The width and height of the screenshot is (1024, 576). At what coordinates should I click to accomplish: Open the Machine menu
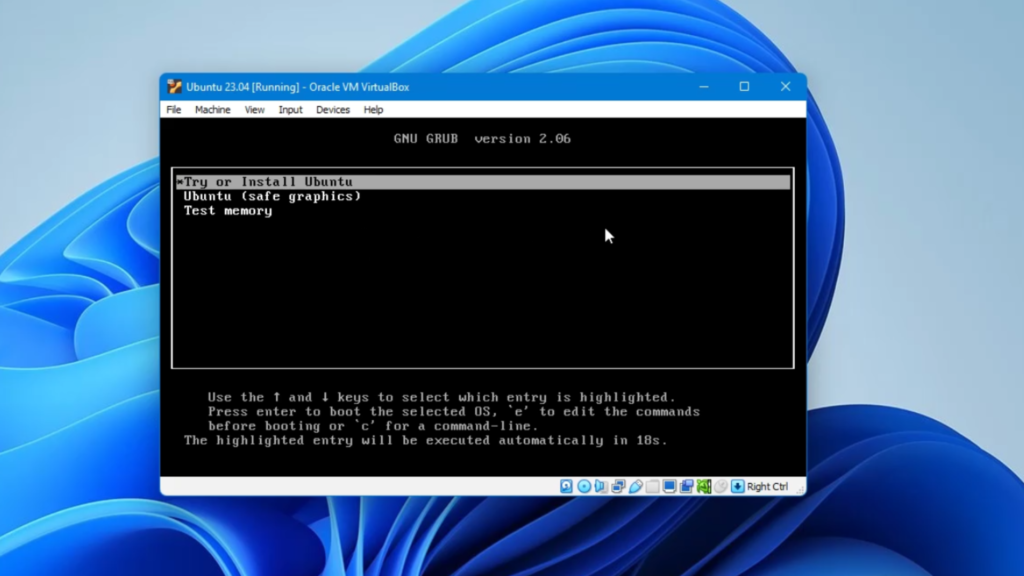pyautogui.click(x=212, y=110)
